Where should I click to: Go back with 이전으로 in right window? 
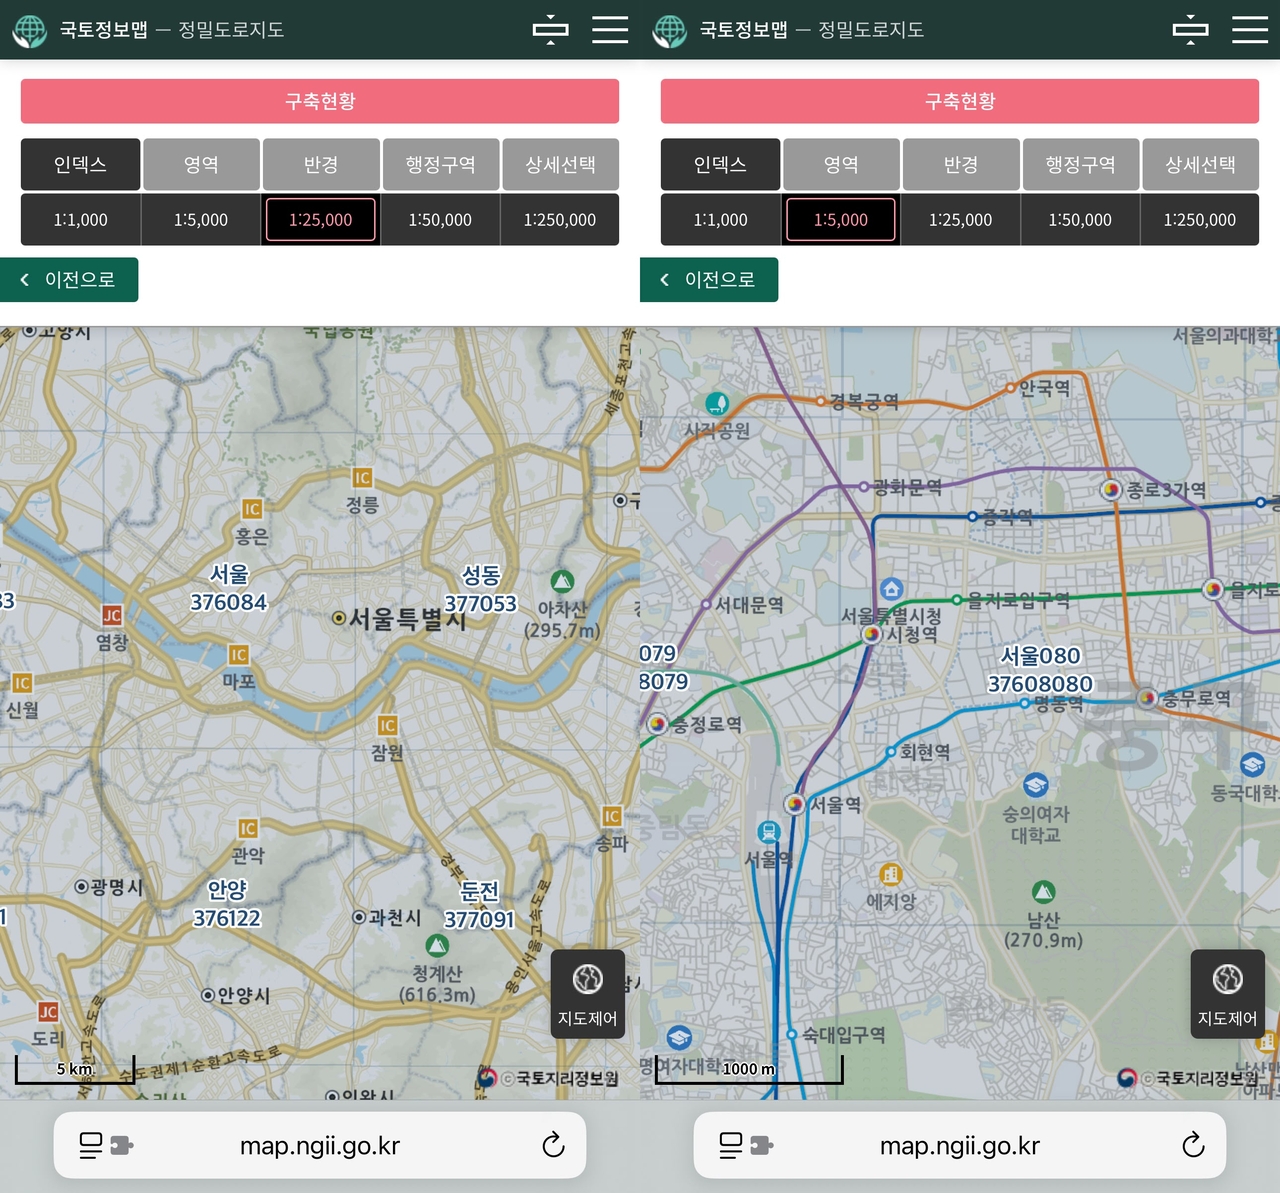pos(708,280)
